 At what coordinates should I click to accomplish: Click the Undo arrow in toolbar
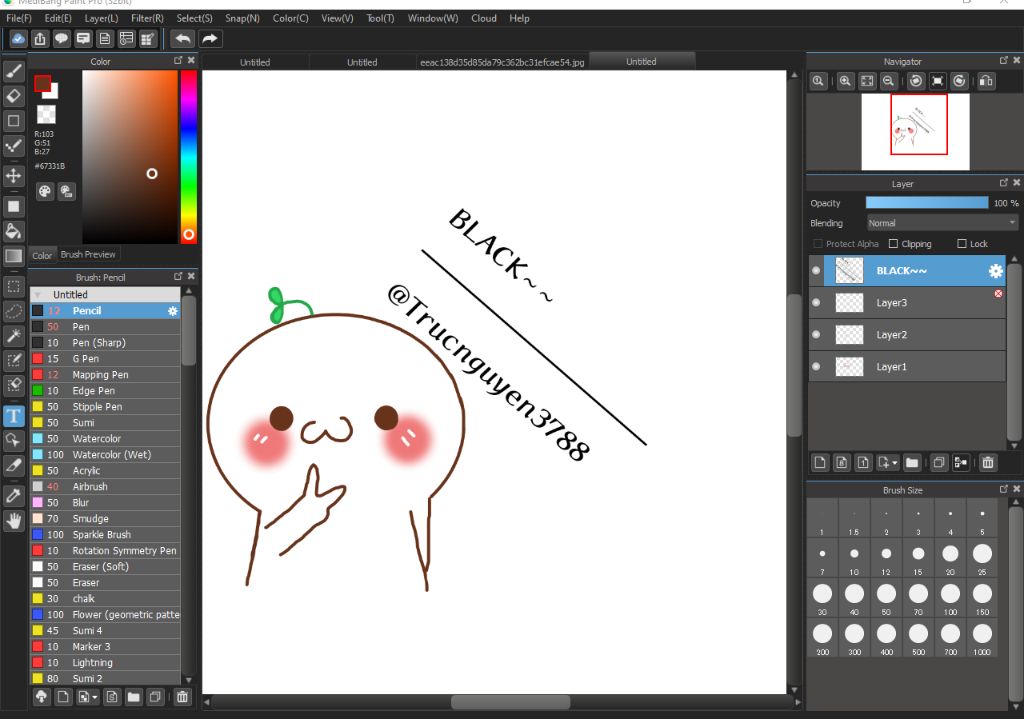tap(183, 39)
